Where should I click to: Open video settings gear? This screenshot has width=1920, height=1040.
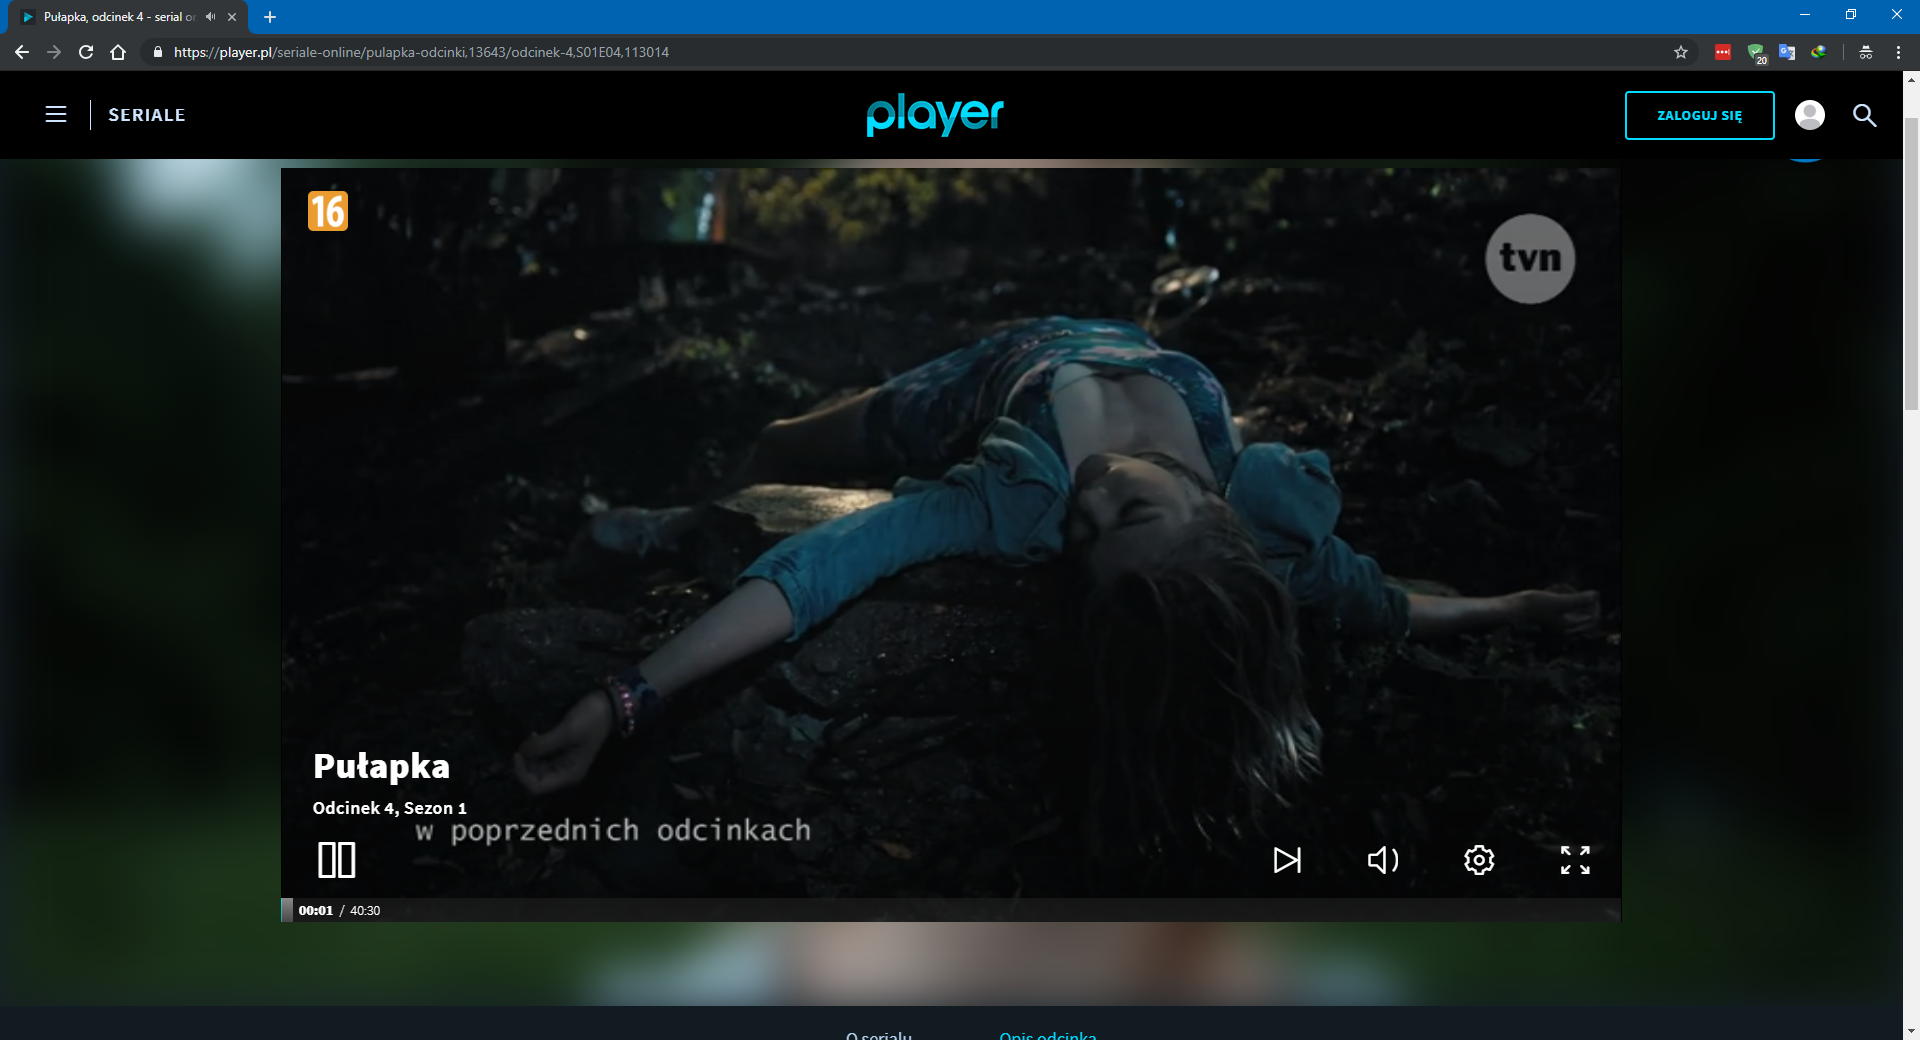[1479, 860]
